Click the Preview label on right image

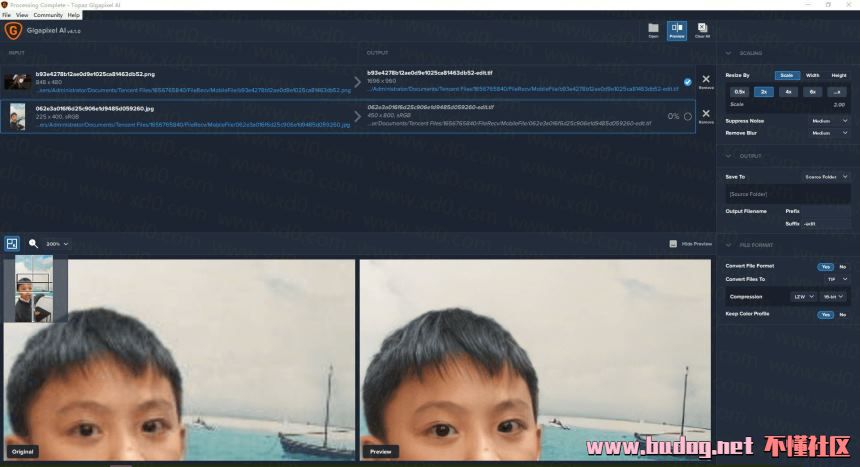(x=381, y=452)
